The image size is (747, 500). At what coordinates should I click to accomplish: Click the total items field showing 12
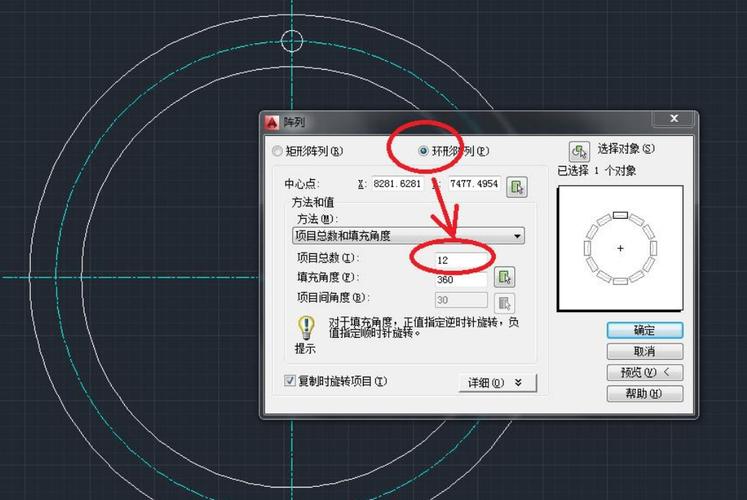click(x=461, y=260)
